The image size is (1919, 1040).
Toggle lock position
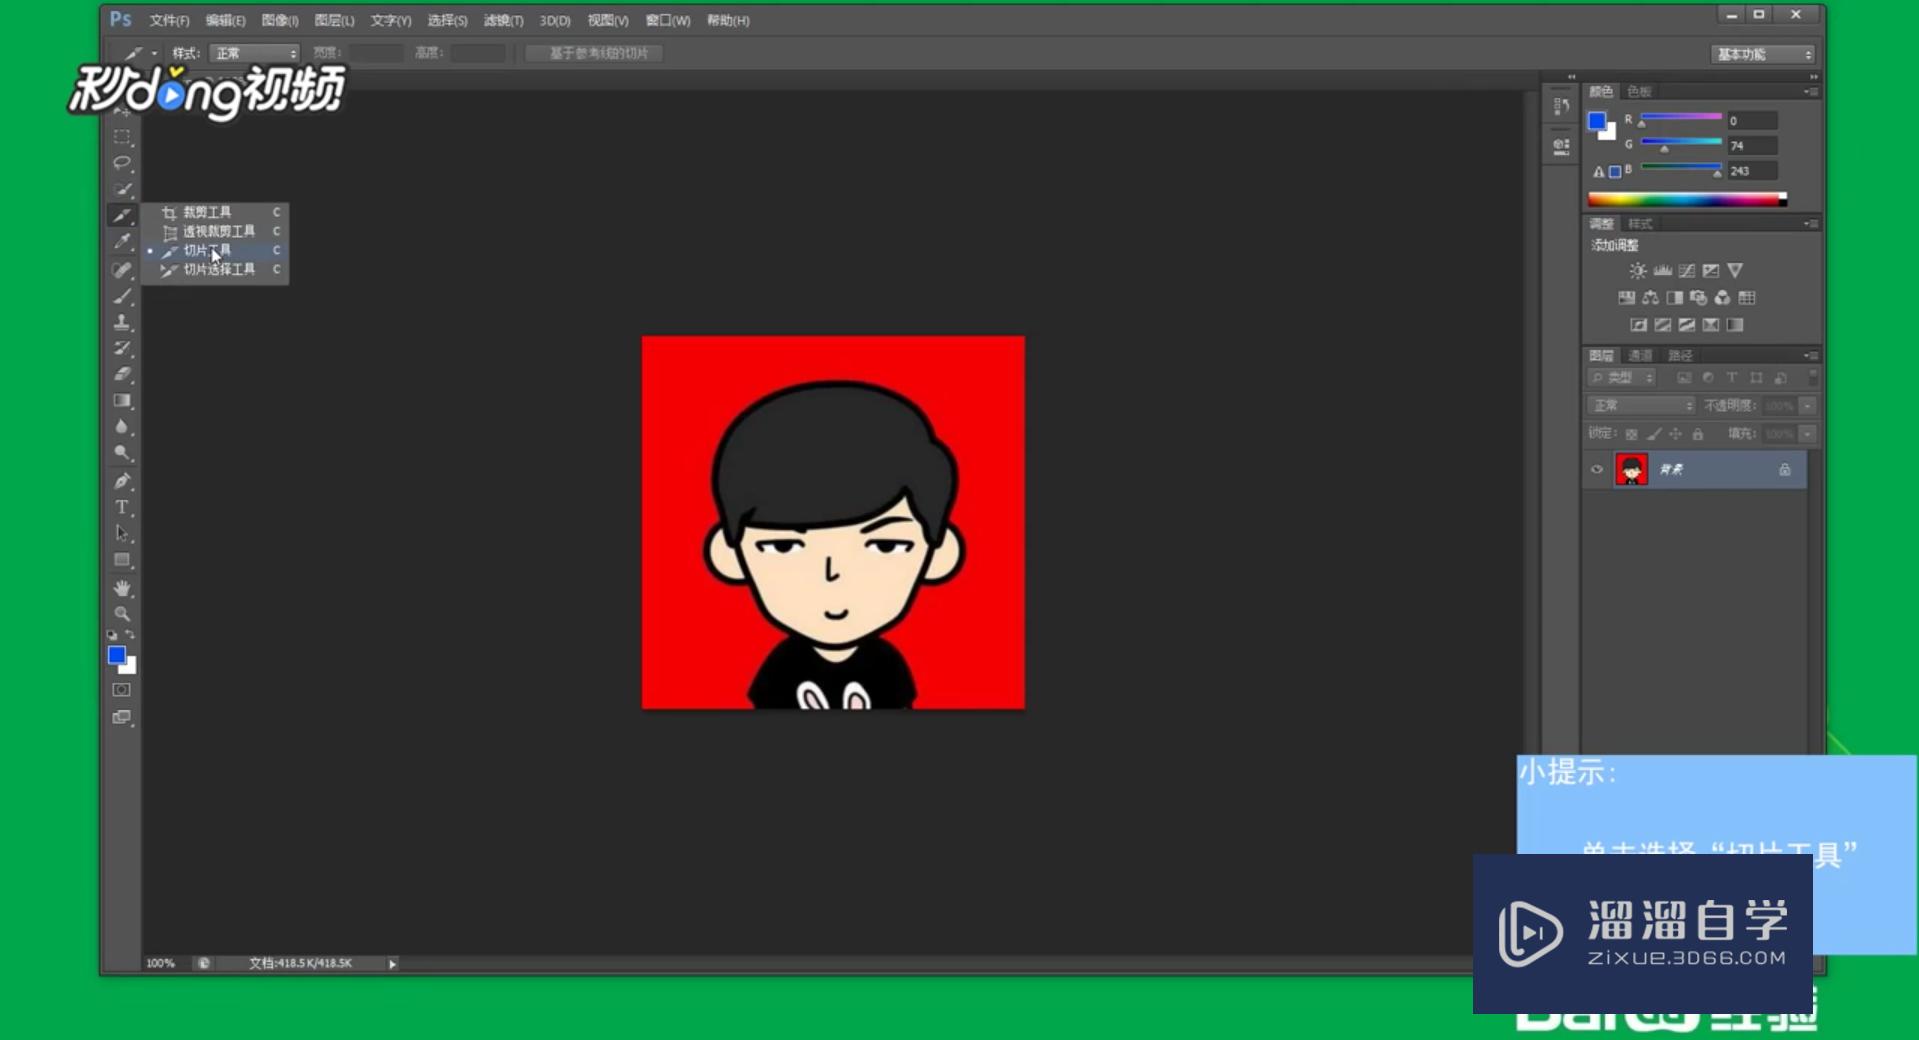[1675, 434]
